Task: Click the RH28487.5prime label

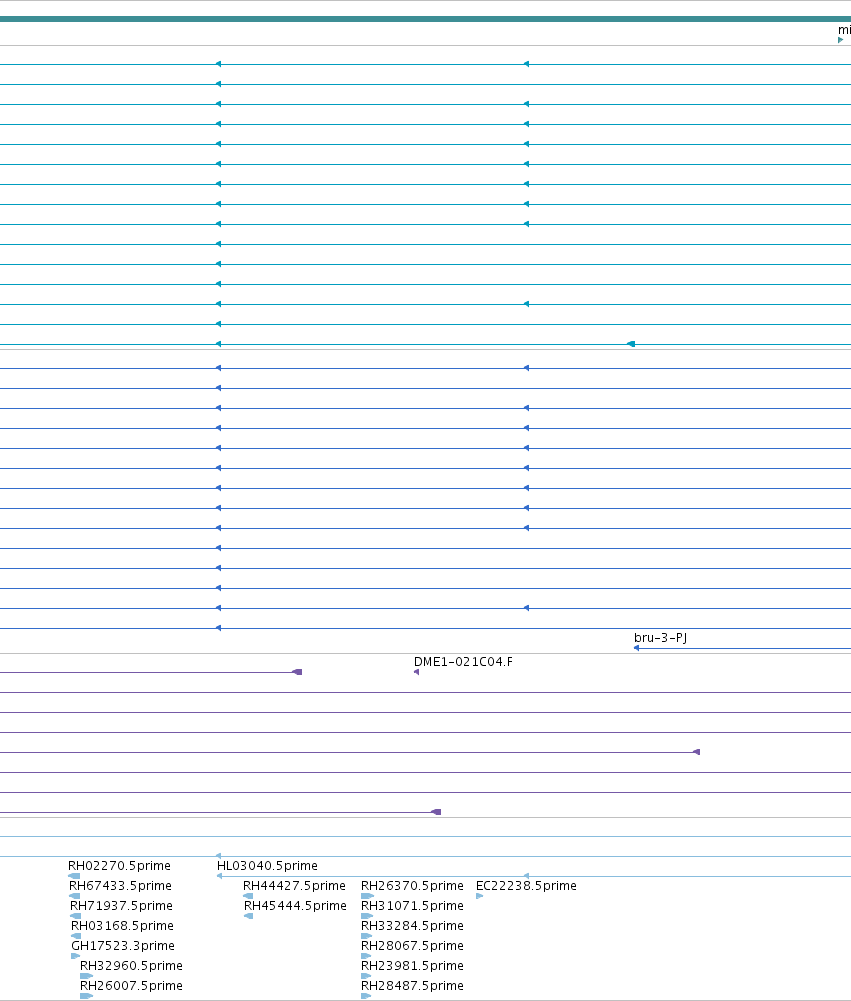Action: point(412,986)
